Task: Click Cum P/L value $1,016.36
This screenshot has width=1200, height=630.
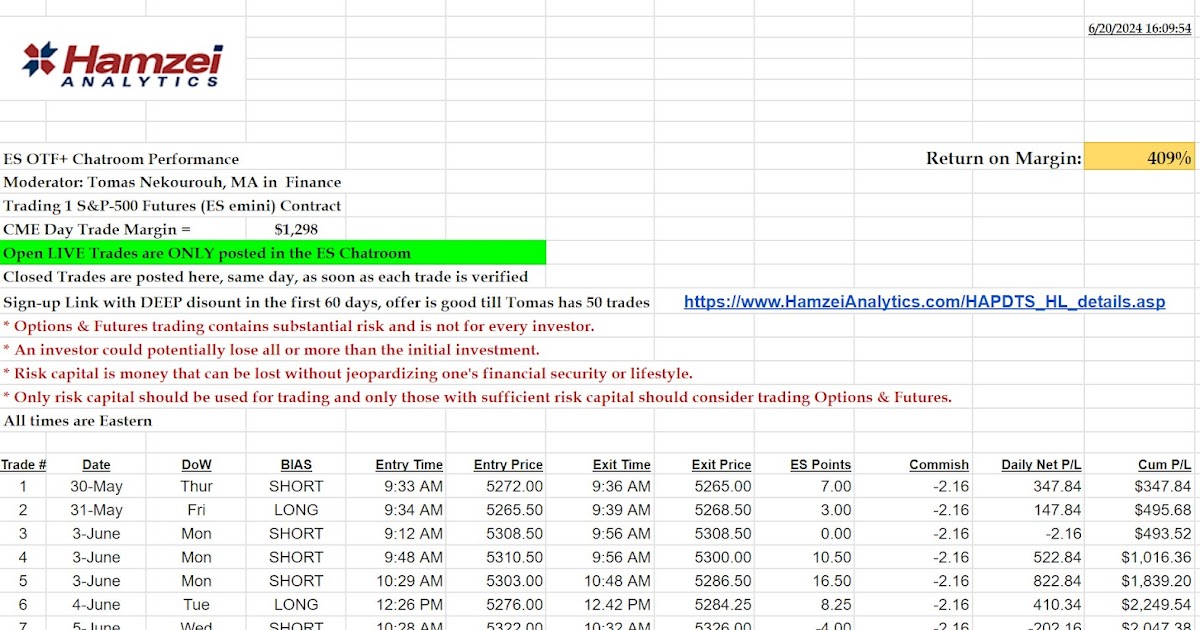Action: (x=1156, y=557)
